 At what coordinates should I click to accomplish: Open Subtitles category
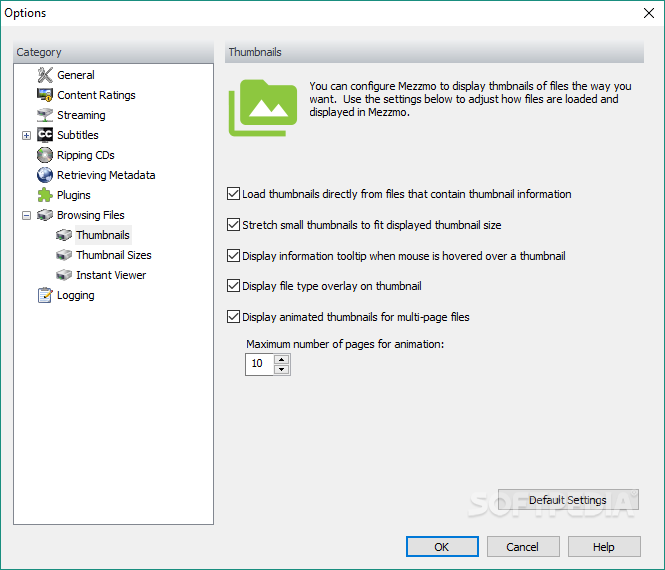(78, 135)
